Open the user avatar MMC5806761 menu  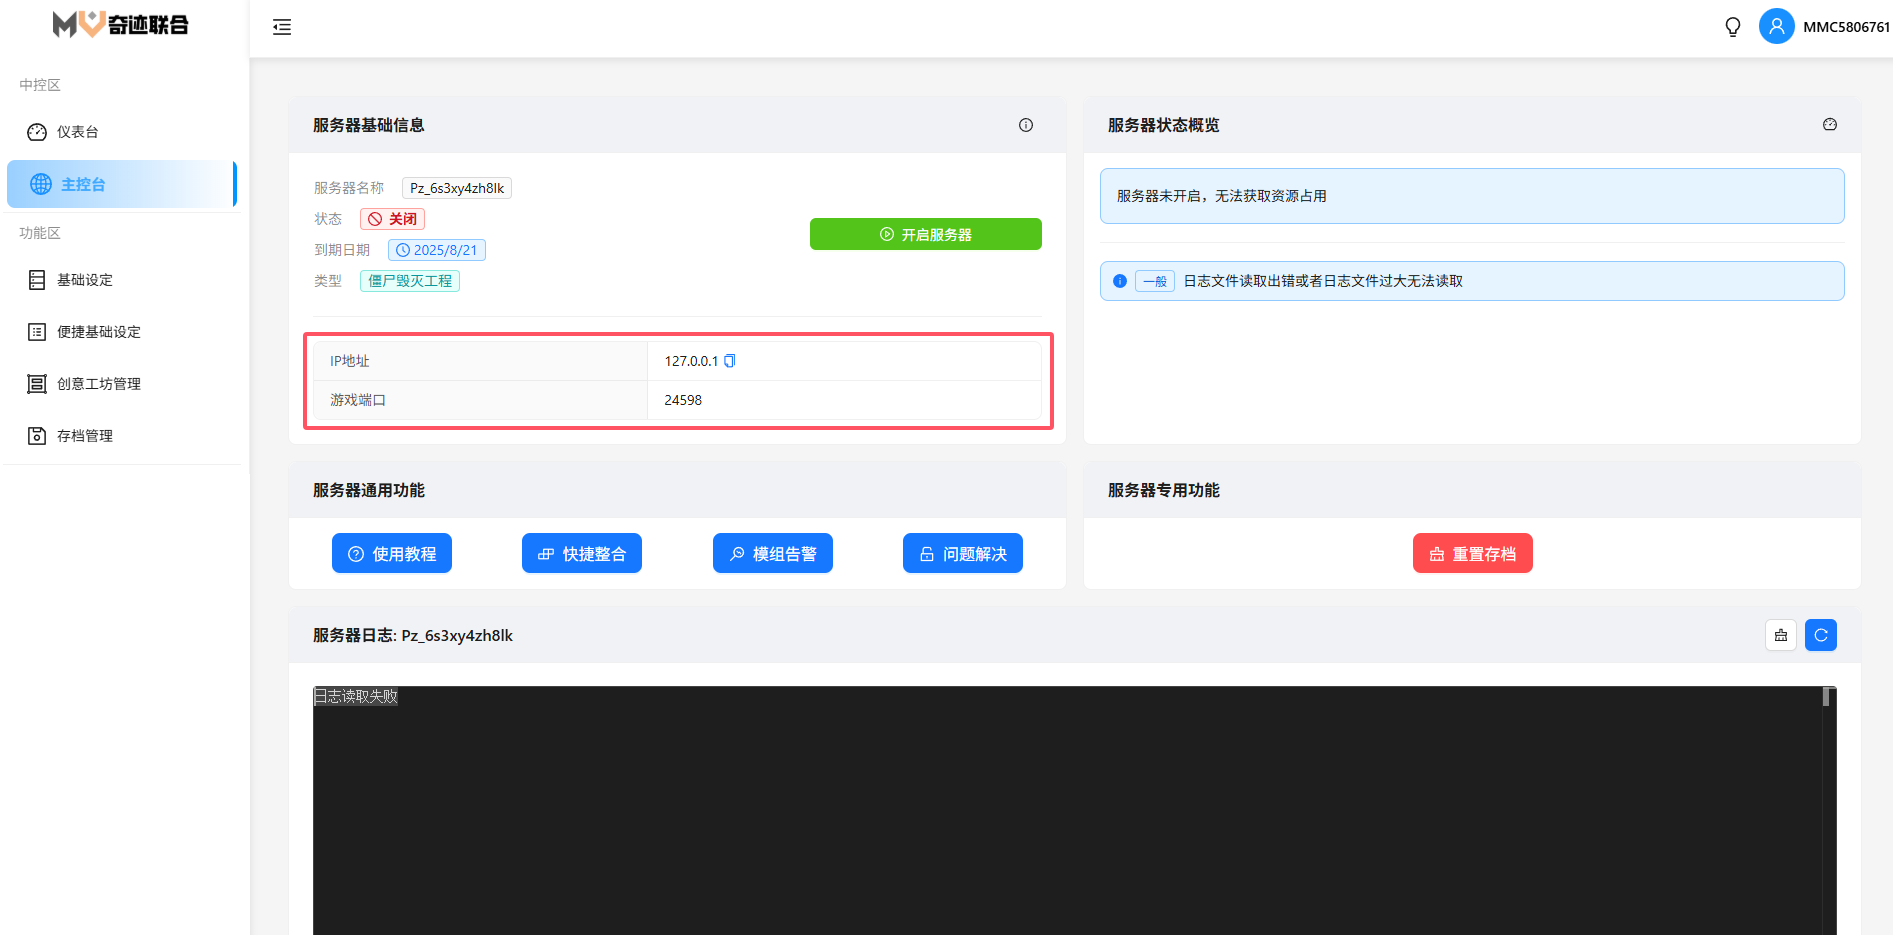[x=1776, y=27]
